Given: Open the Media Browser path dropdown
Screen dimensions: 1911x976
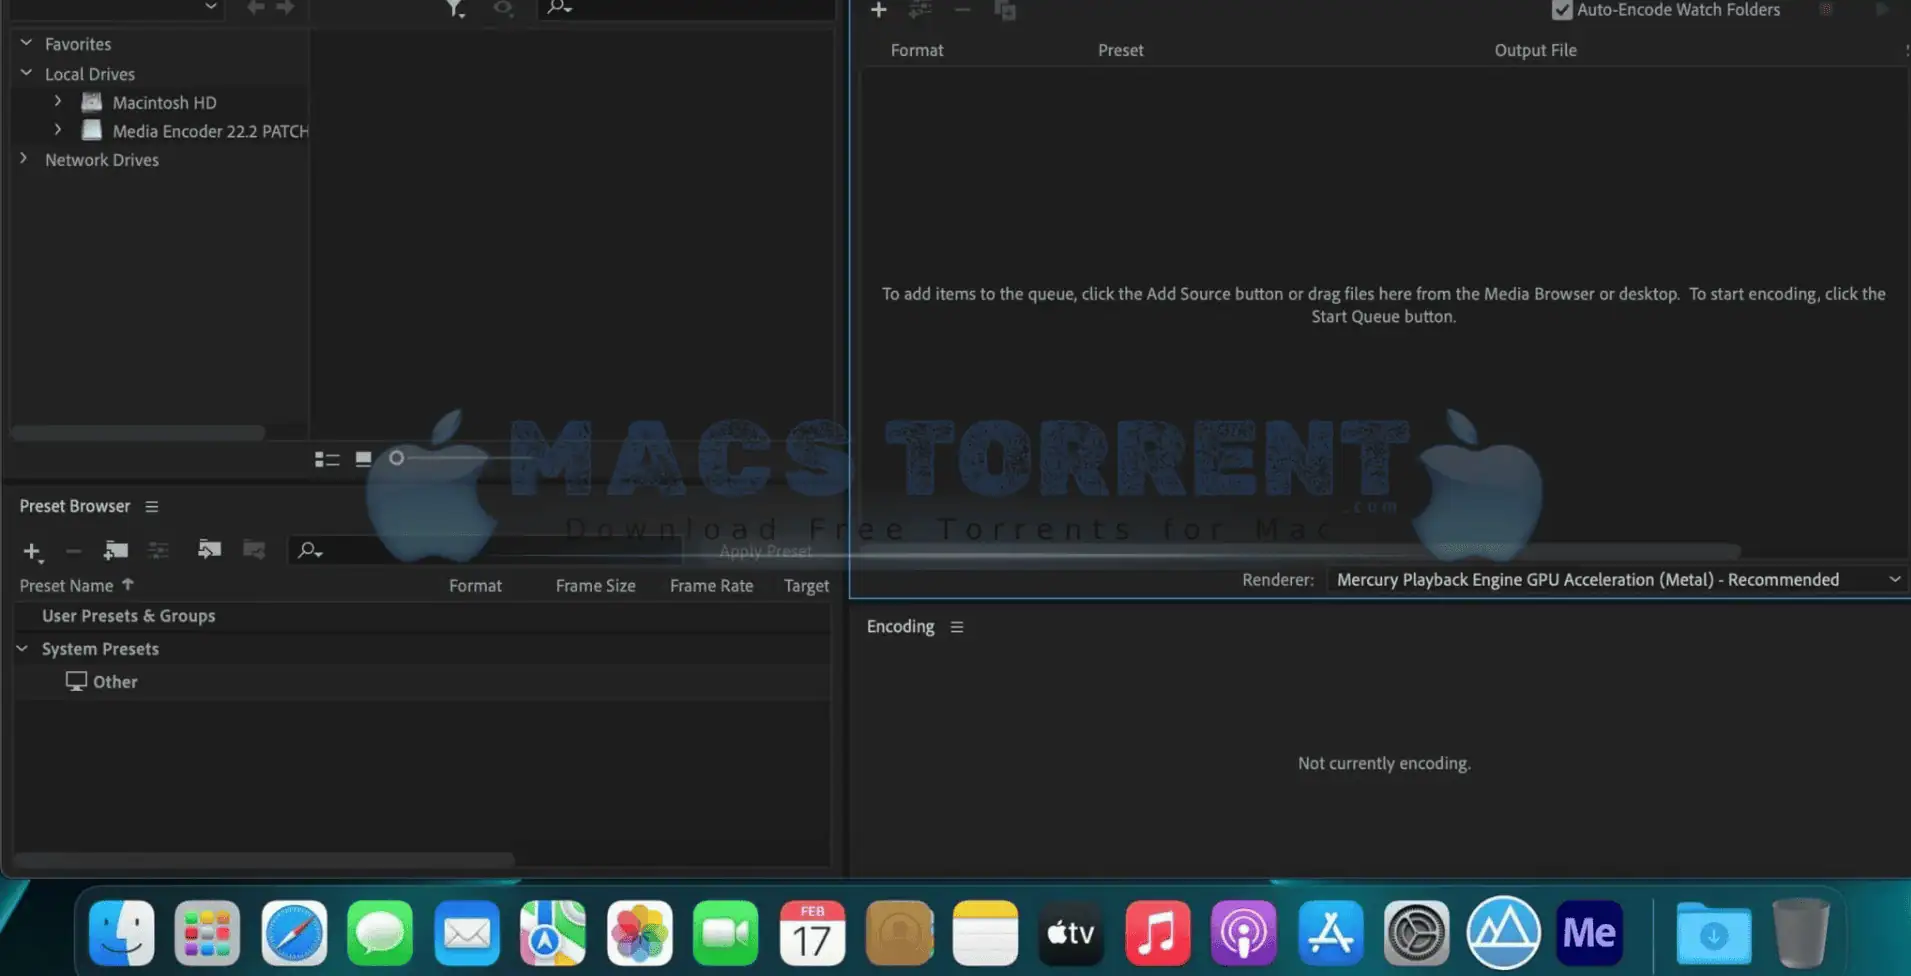Looking at the screenshot, I should pyautogui.click(x=115, y=8).
